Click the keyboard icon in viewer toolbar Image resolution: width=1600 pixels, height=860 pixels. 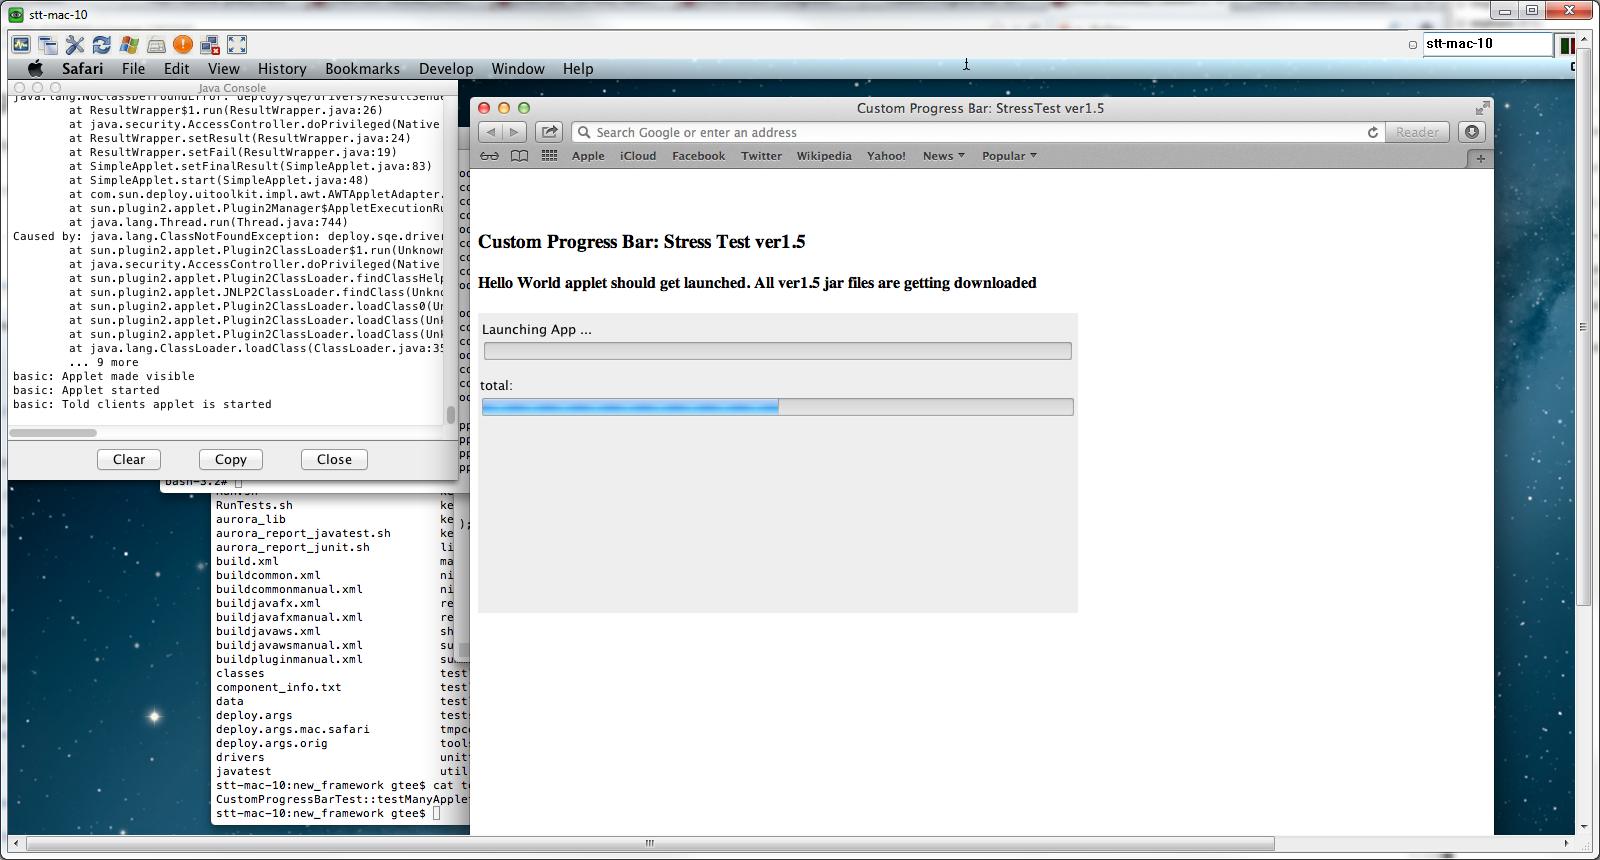(x=156, y=45)
